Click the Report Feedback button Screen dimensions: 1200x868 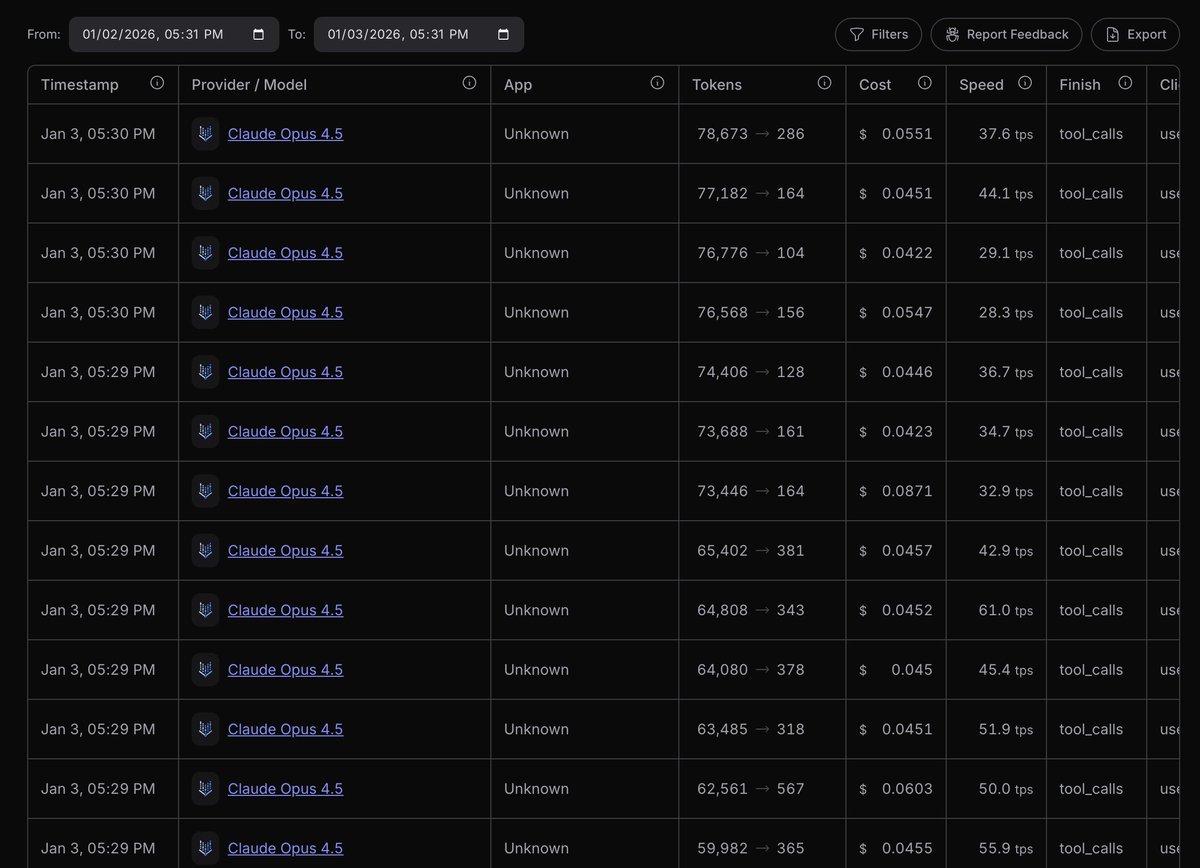pos(1005,33)
